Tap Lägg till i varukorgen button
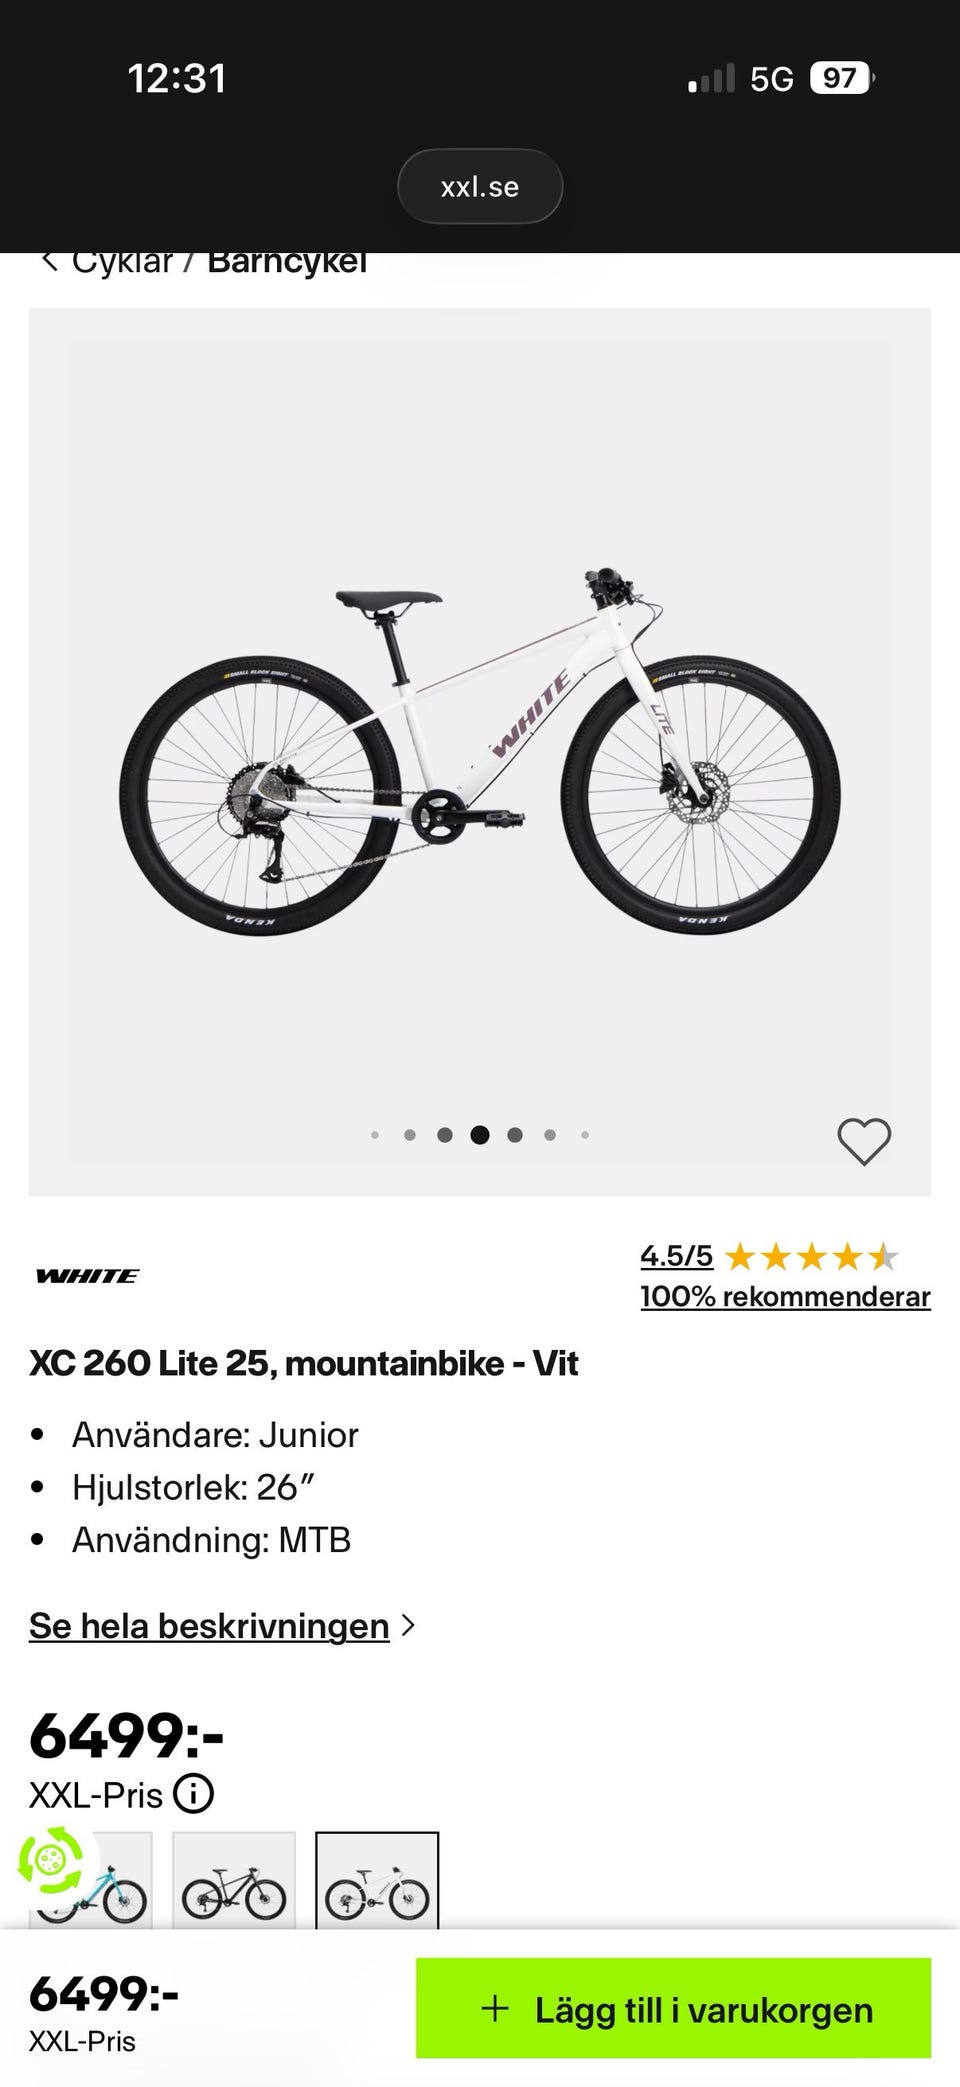 coord(673,2009)
